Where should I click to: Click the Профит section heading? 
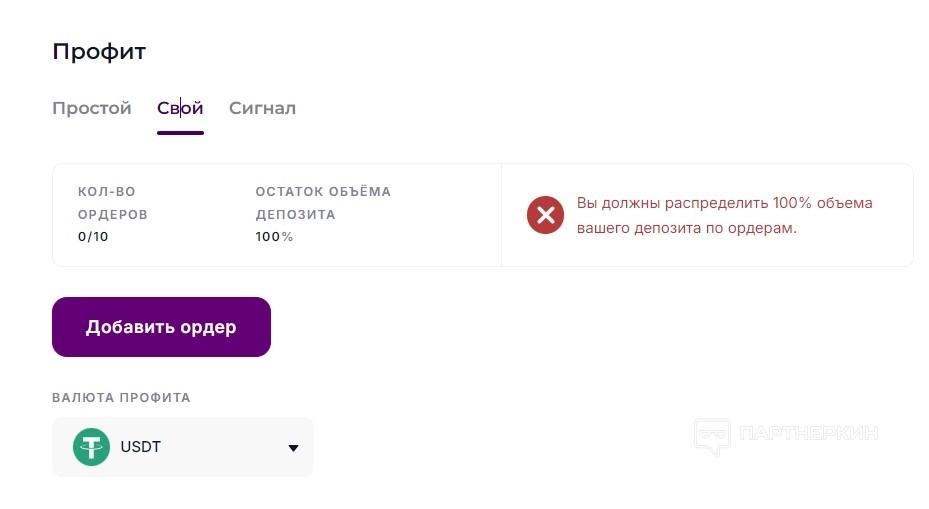click(99, 52)
